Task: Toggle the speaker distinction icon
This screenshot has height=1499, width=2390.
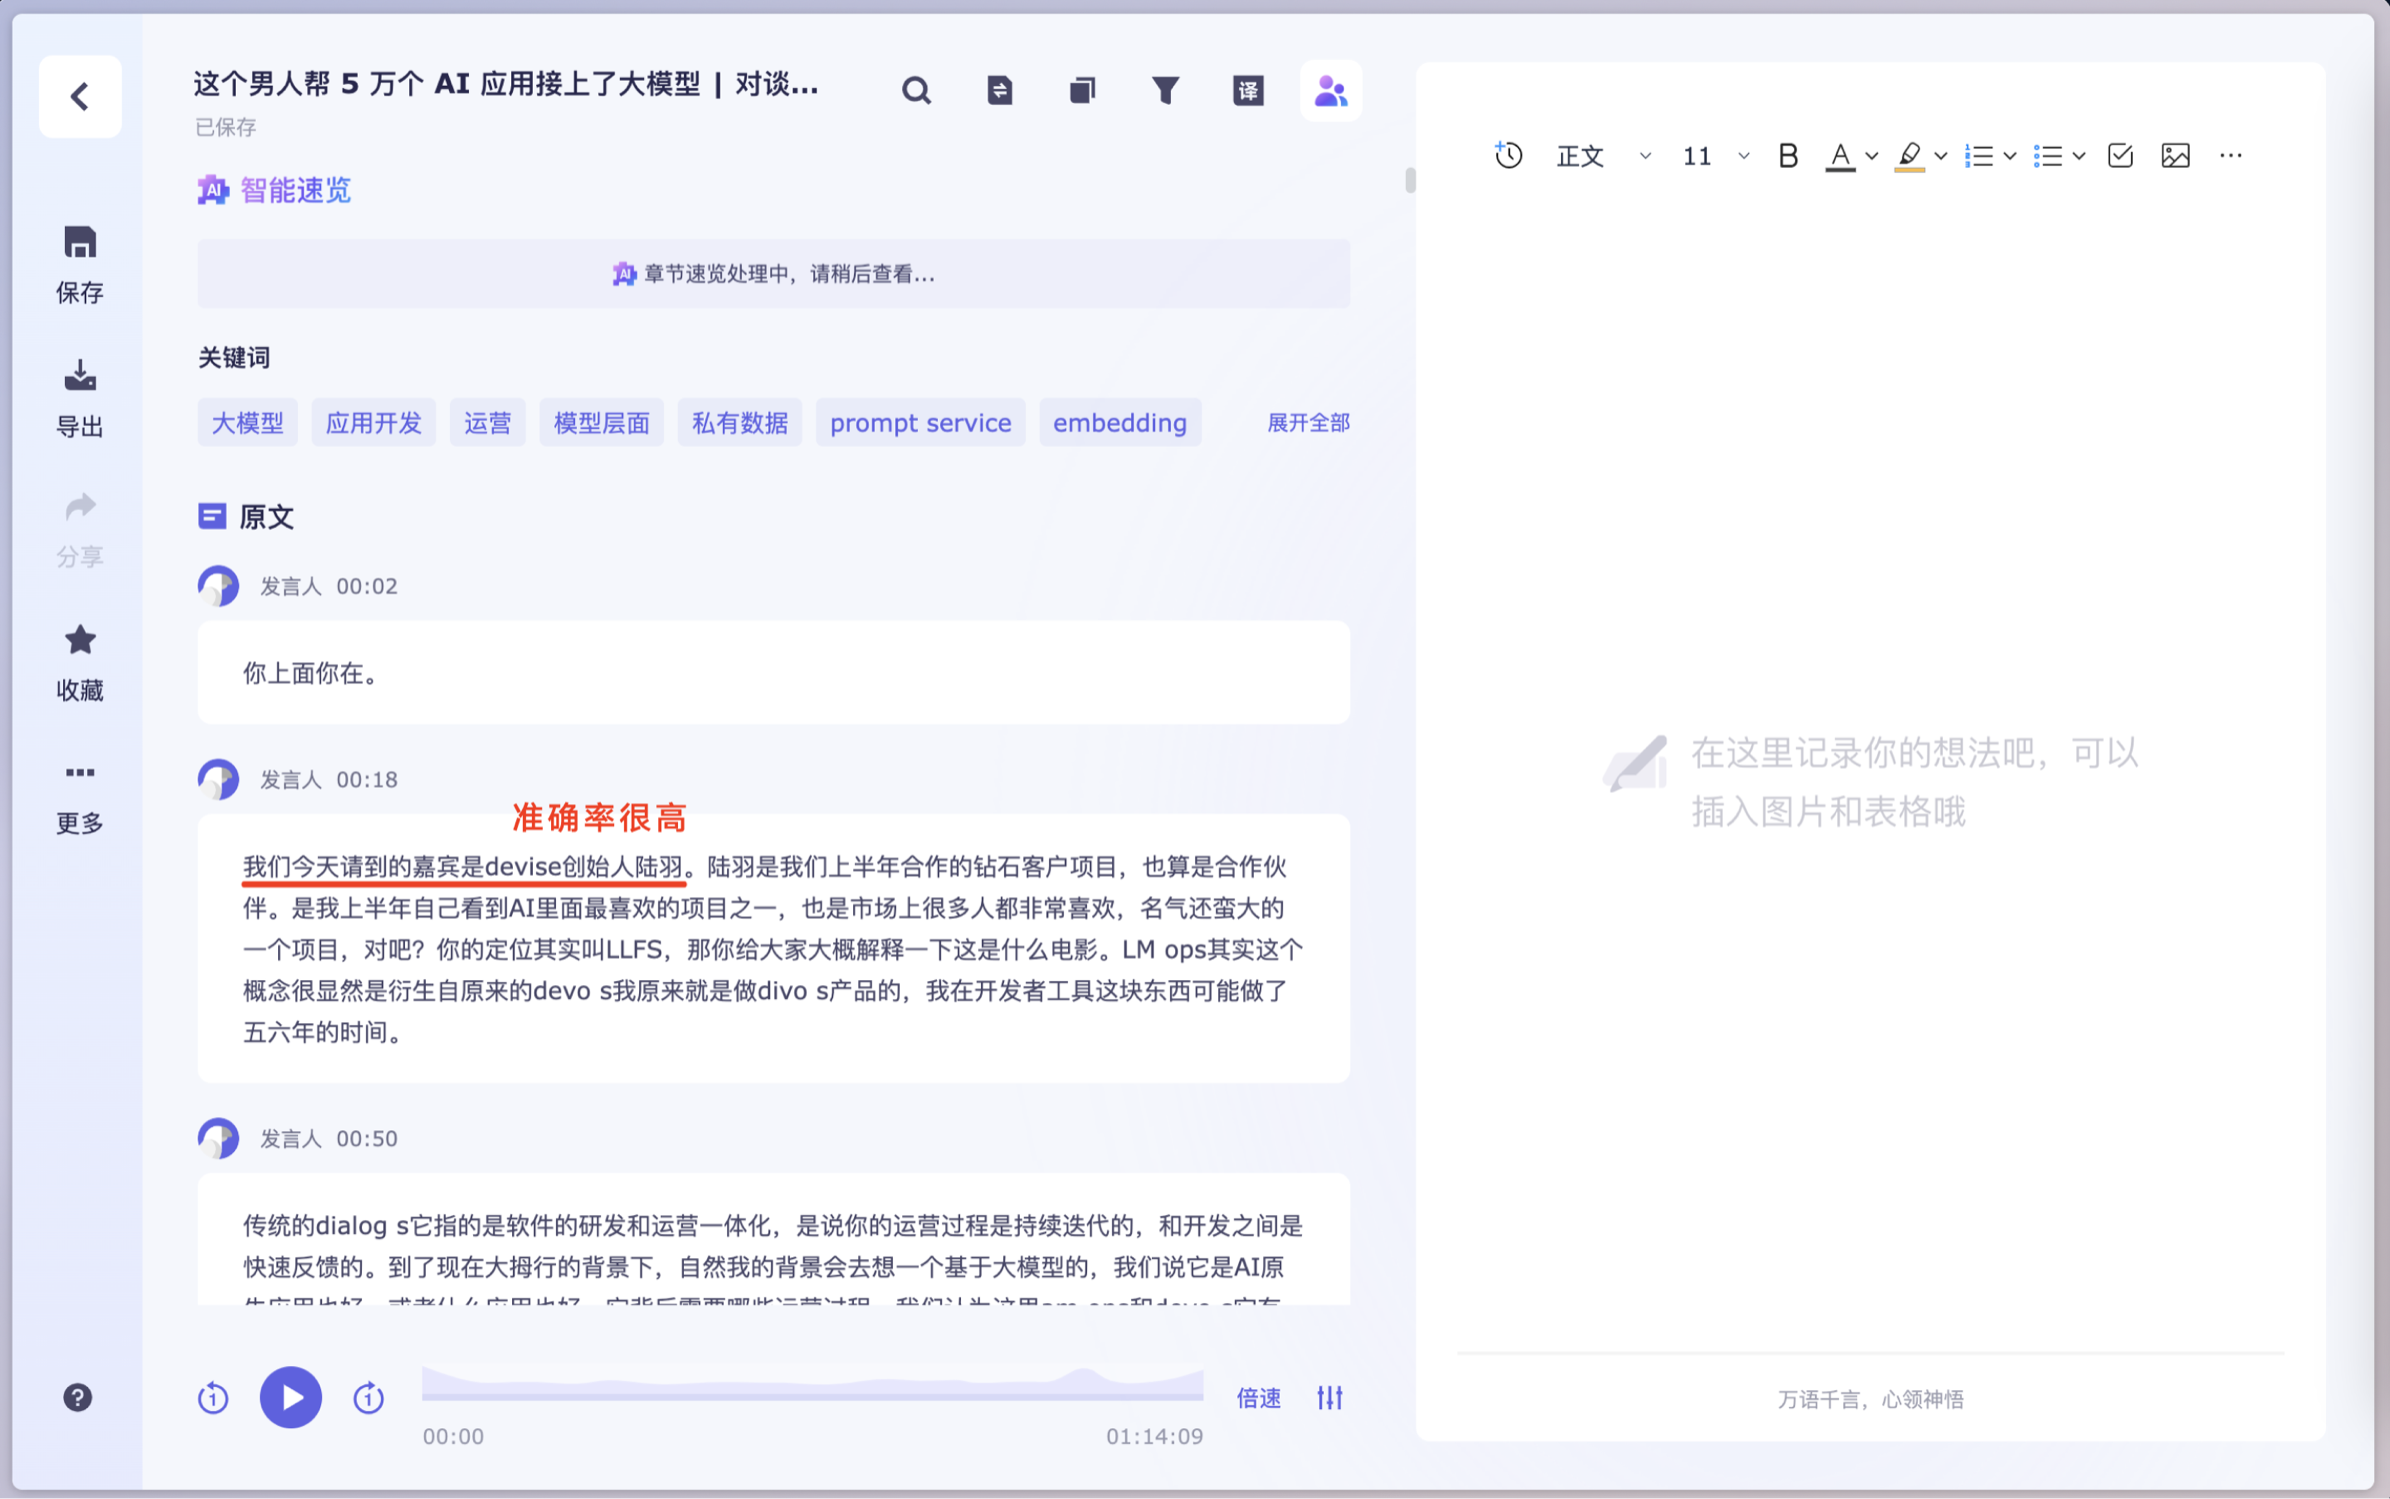Action: click(x=1330, y=91)
